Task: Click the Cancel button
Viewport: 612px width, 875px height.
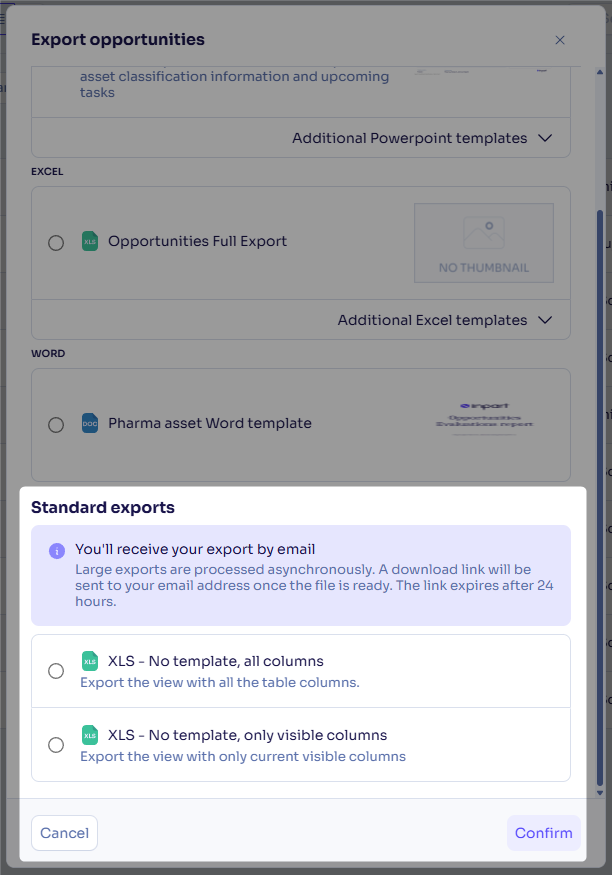Action: tap(64, 833)
